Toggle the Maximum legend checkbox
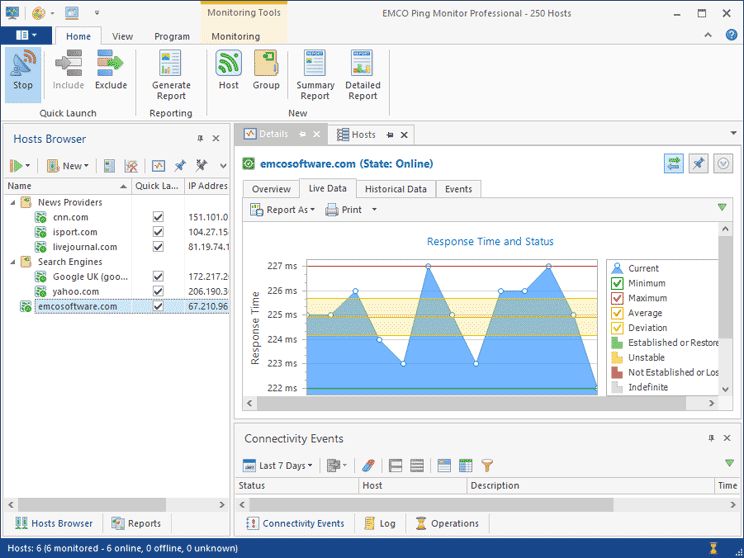The image size is (744, 558). (617, 298)
